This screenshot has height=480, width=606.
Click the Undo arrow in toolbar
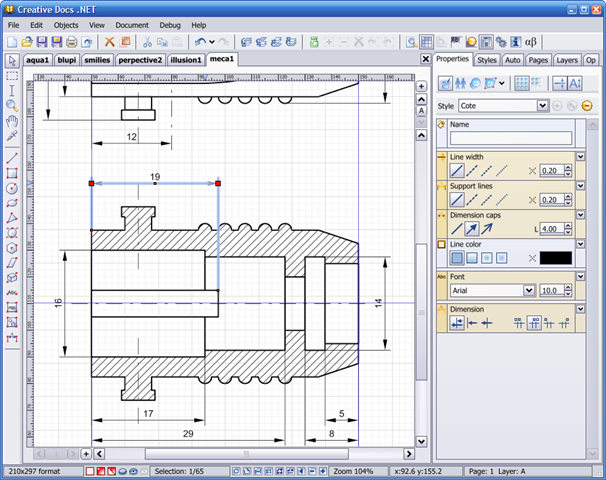pos(200,42)
